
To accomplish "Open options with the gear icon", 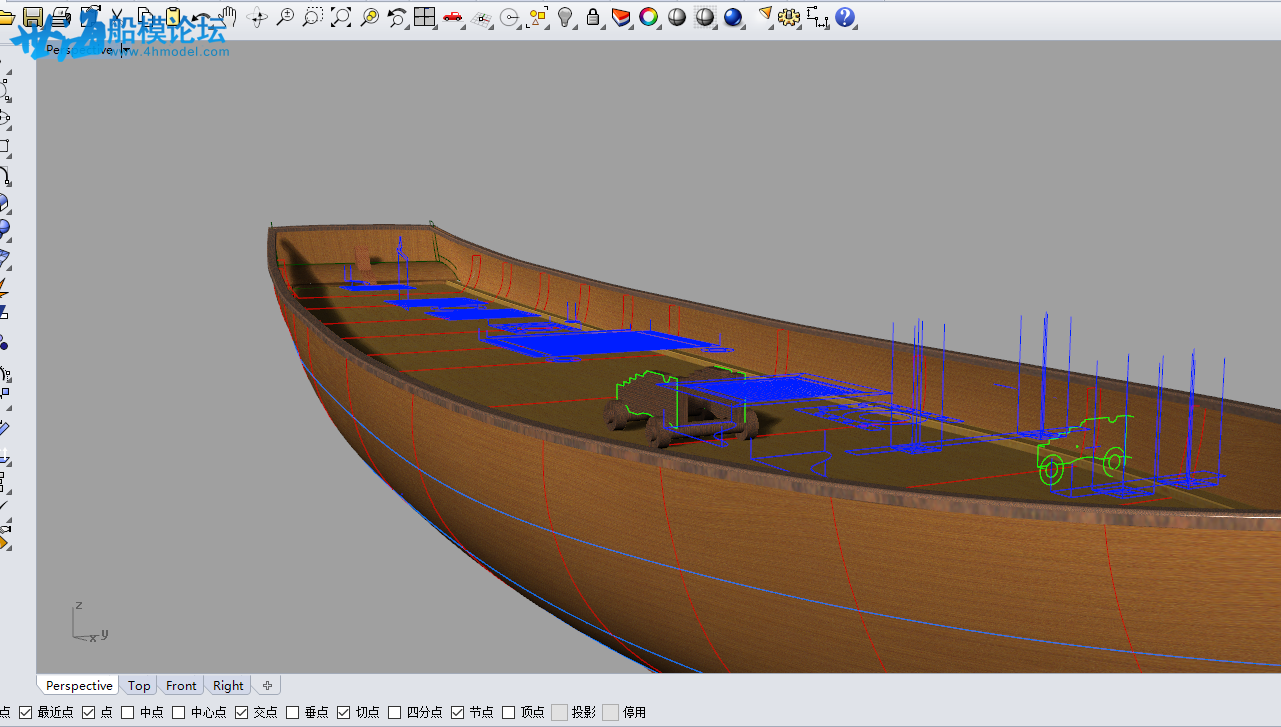I will pyautogui.click(x=790, y=17).
